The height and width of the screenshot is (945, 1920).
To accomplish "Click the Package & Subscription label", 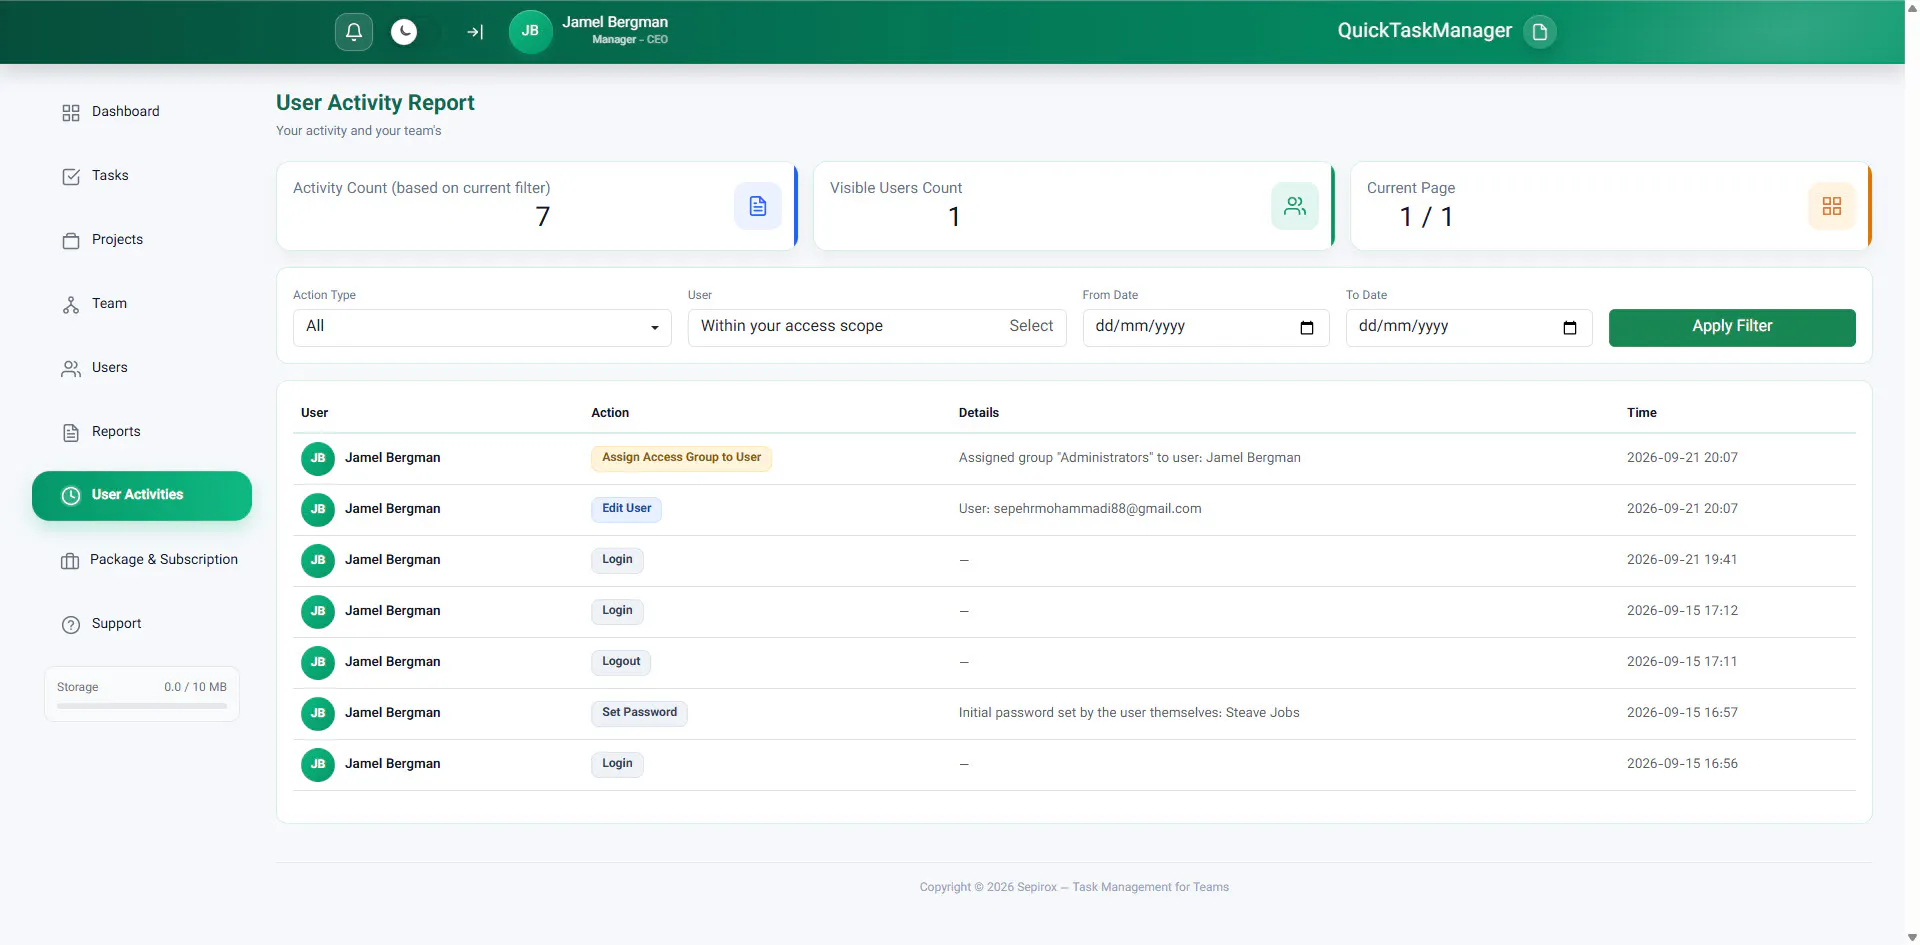I will [x=164, y=560].
